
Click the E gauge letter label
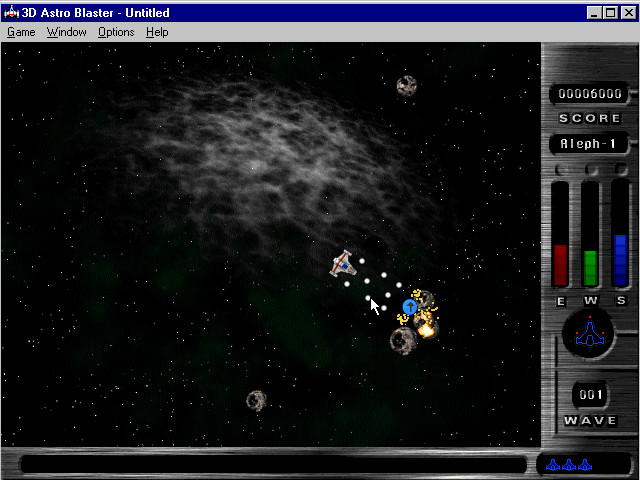click(x=561, y=301)
